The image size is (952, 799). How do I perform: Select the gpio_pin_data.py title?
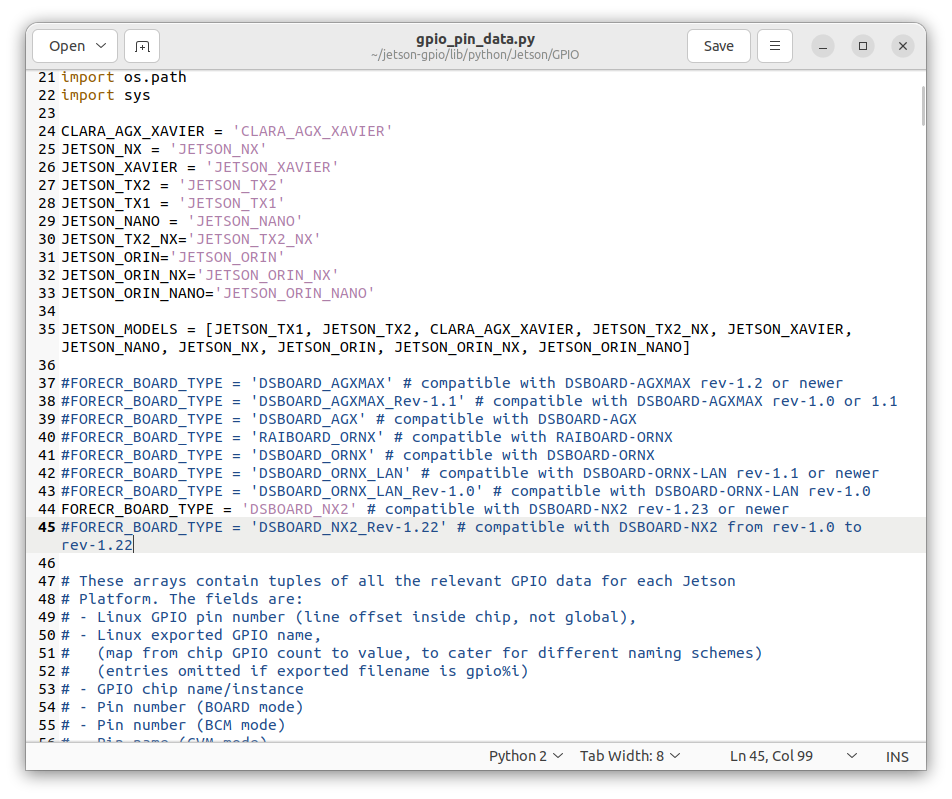(x=475, y=39)
